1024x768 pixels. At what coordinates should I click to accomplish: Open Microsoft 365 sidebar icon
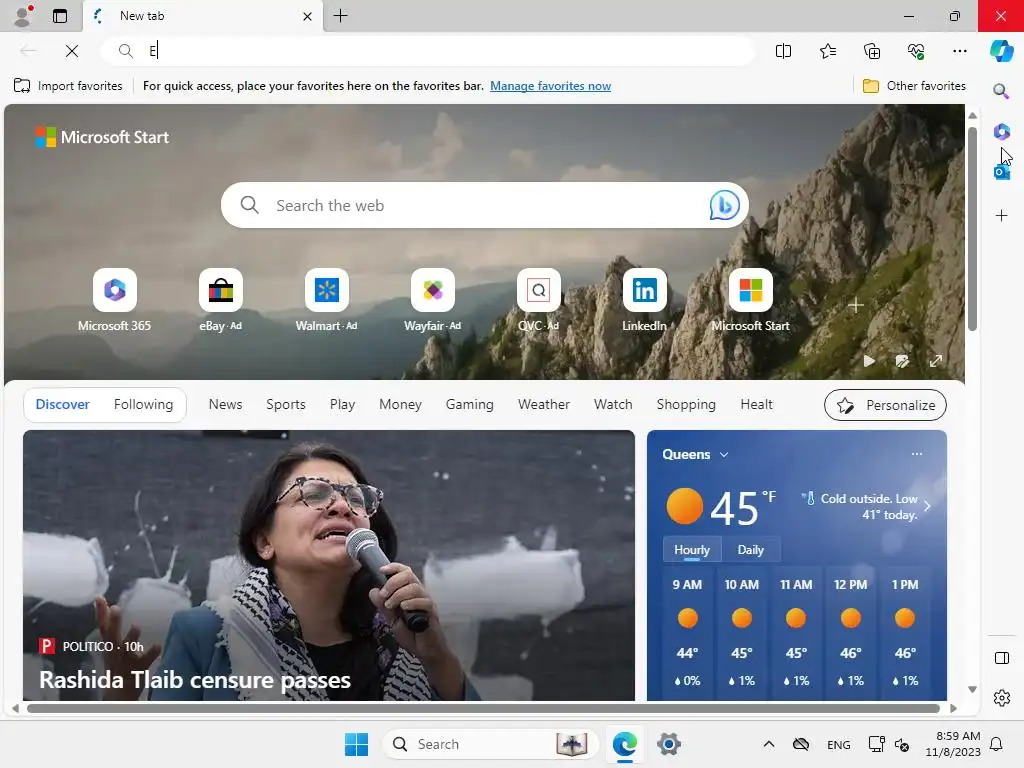point(1001,131)
